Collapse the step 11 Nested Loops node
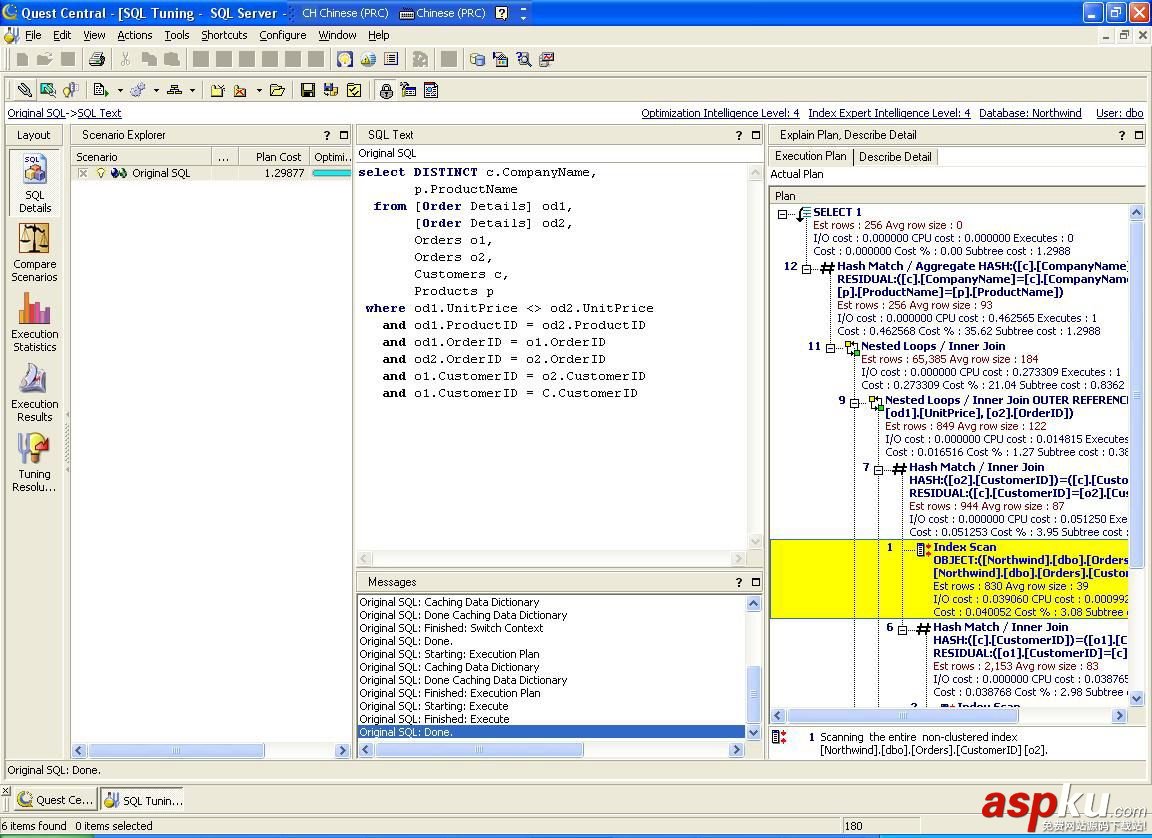This screenshot has width=1152, height=838. [x=831, y=347]
